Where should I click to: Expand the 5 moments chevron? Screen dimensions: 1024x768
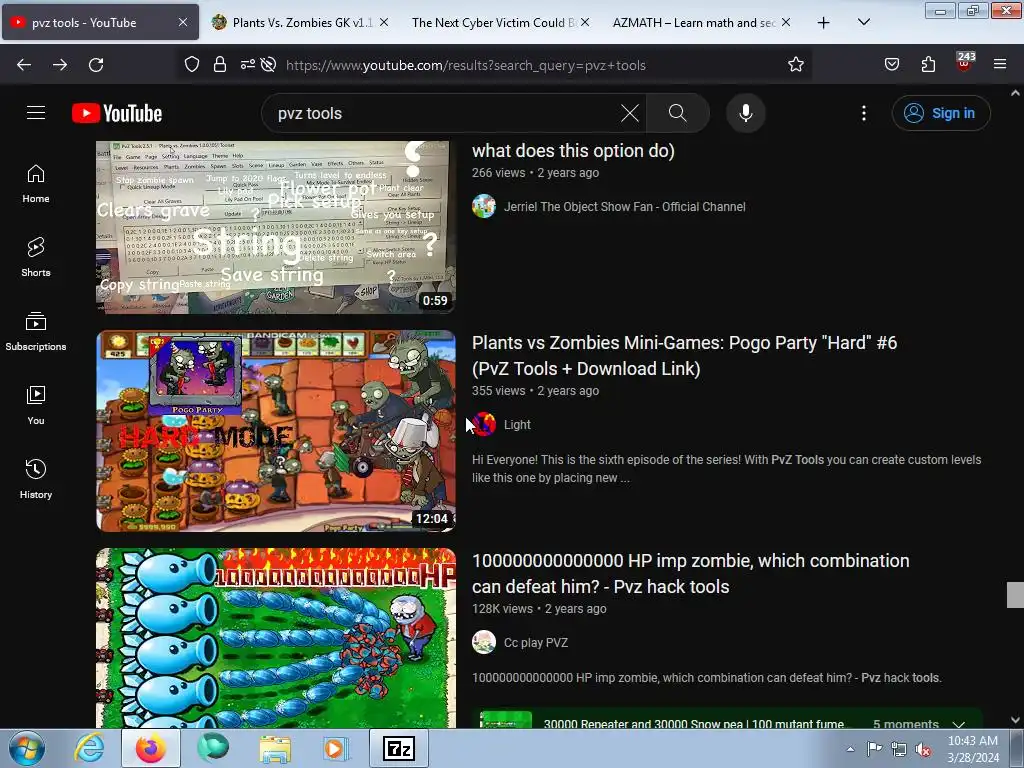(959, 723)
